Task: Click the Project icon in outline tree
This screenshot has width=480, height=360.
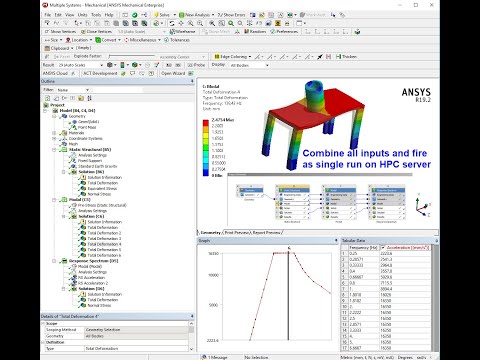Action: point(46,105)
